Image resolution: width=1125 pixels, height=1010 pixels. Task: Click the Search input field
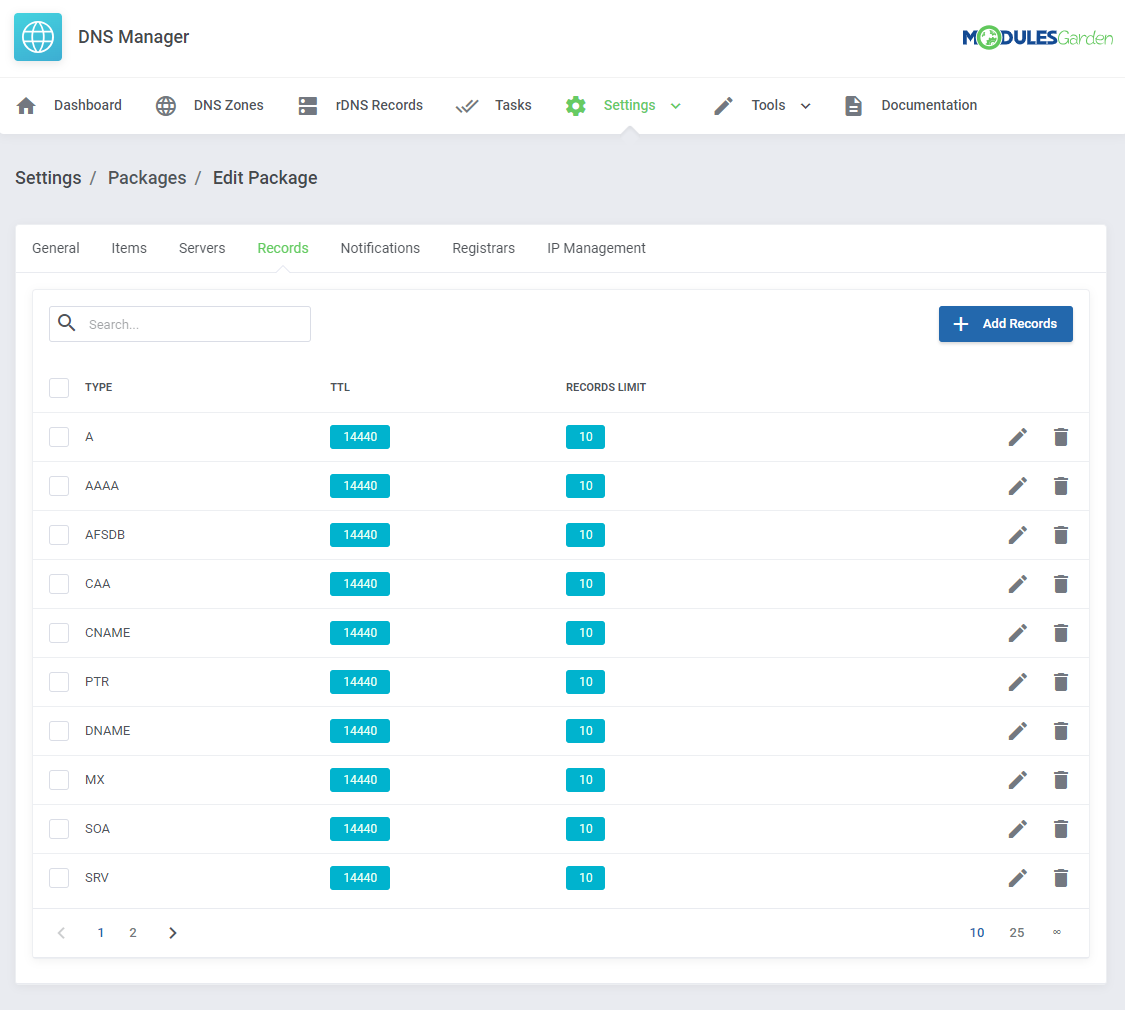click(180, 324)
